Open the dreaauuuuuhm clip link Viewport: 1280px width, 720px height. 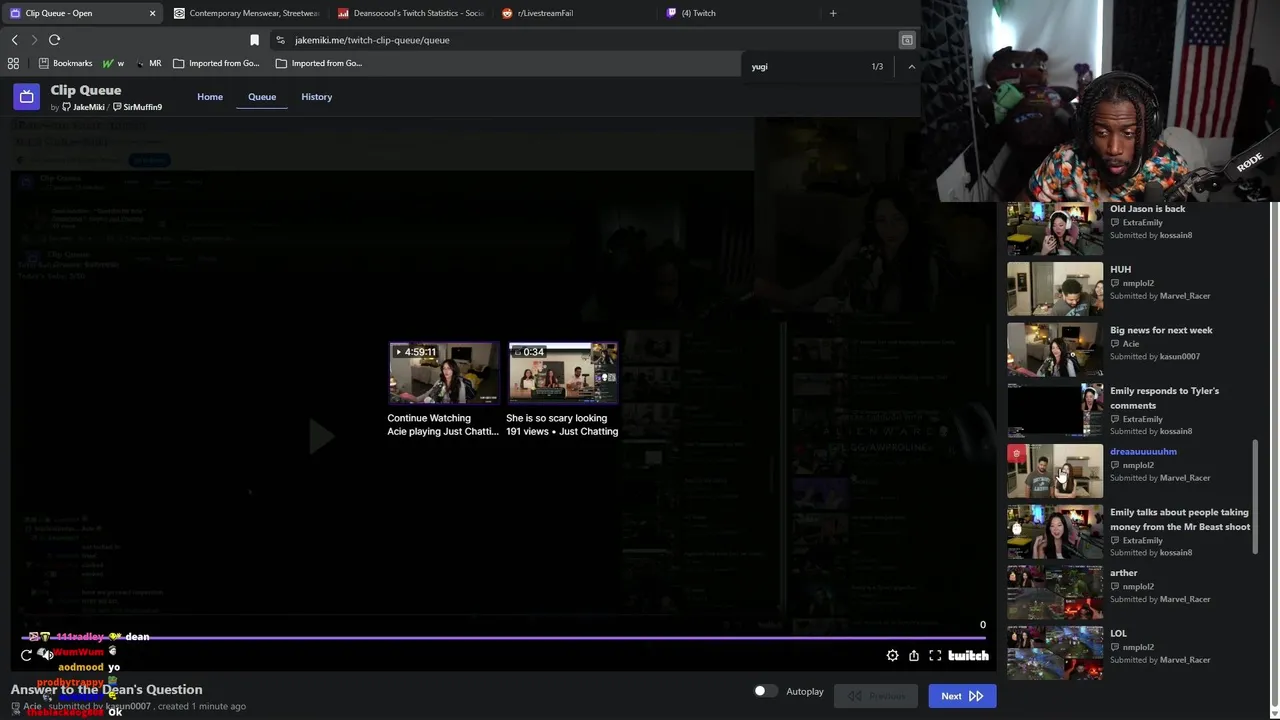point(1143,452)
